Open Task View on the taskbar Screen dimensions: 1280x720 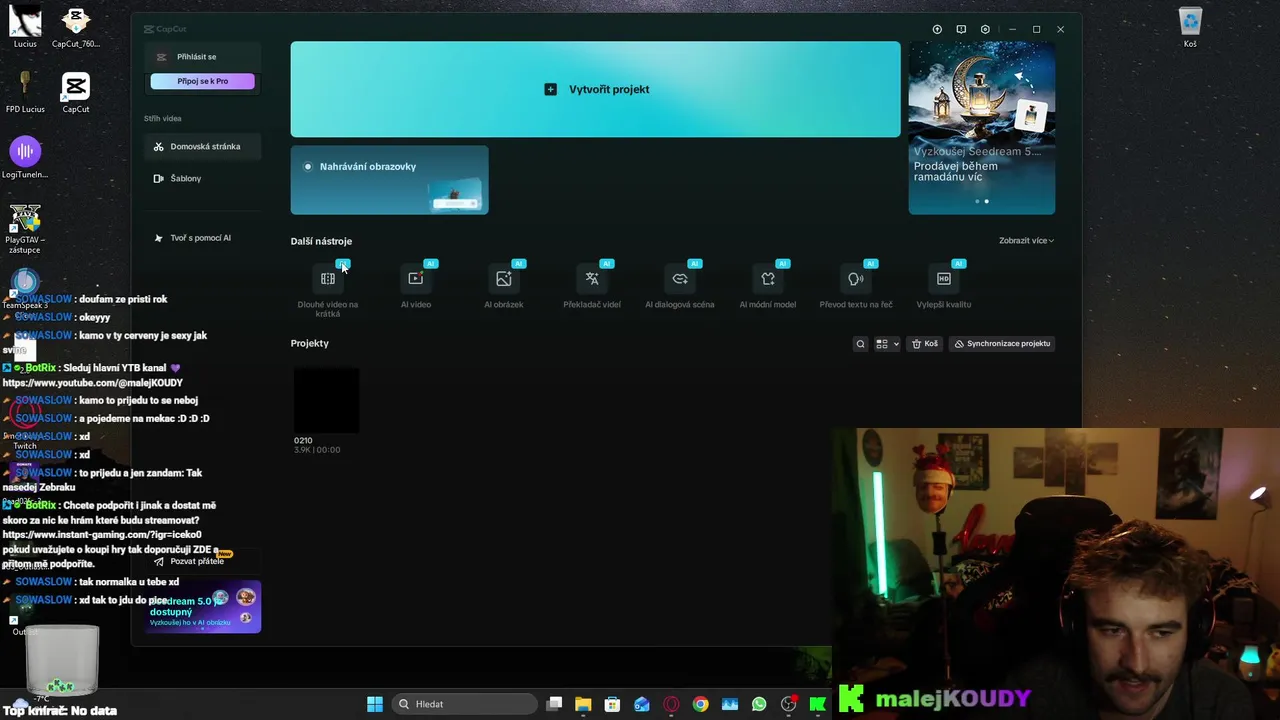tap(555, 704)
